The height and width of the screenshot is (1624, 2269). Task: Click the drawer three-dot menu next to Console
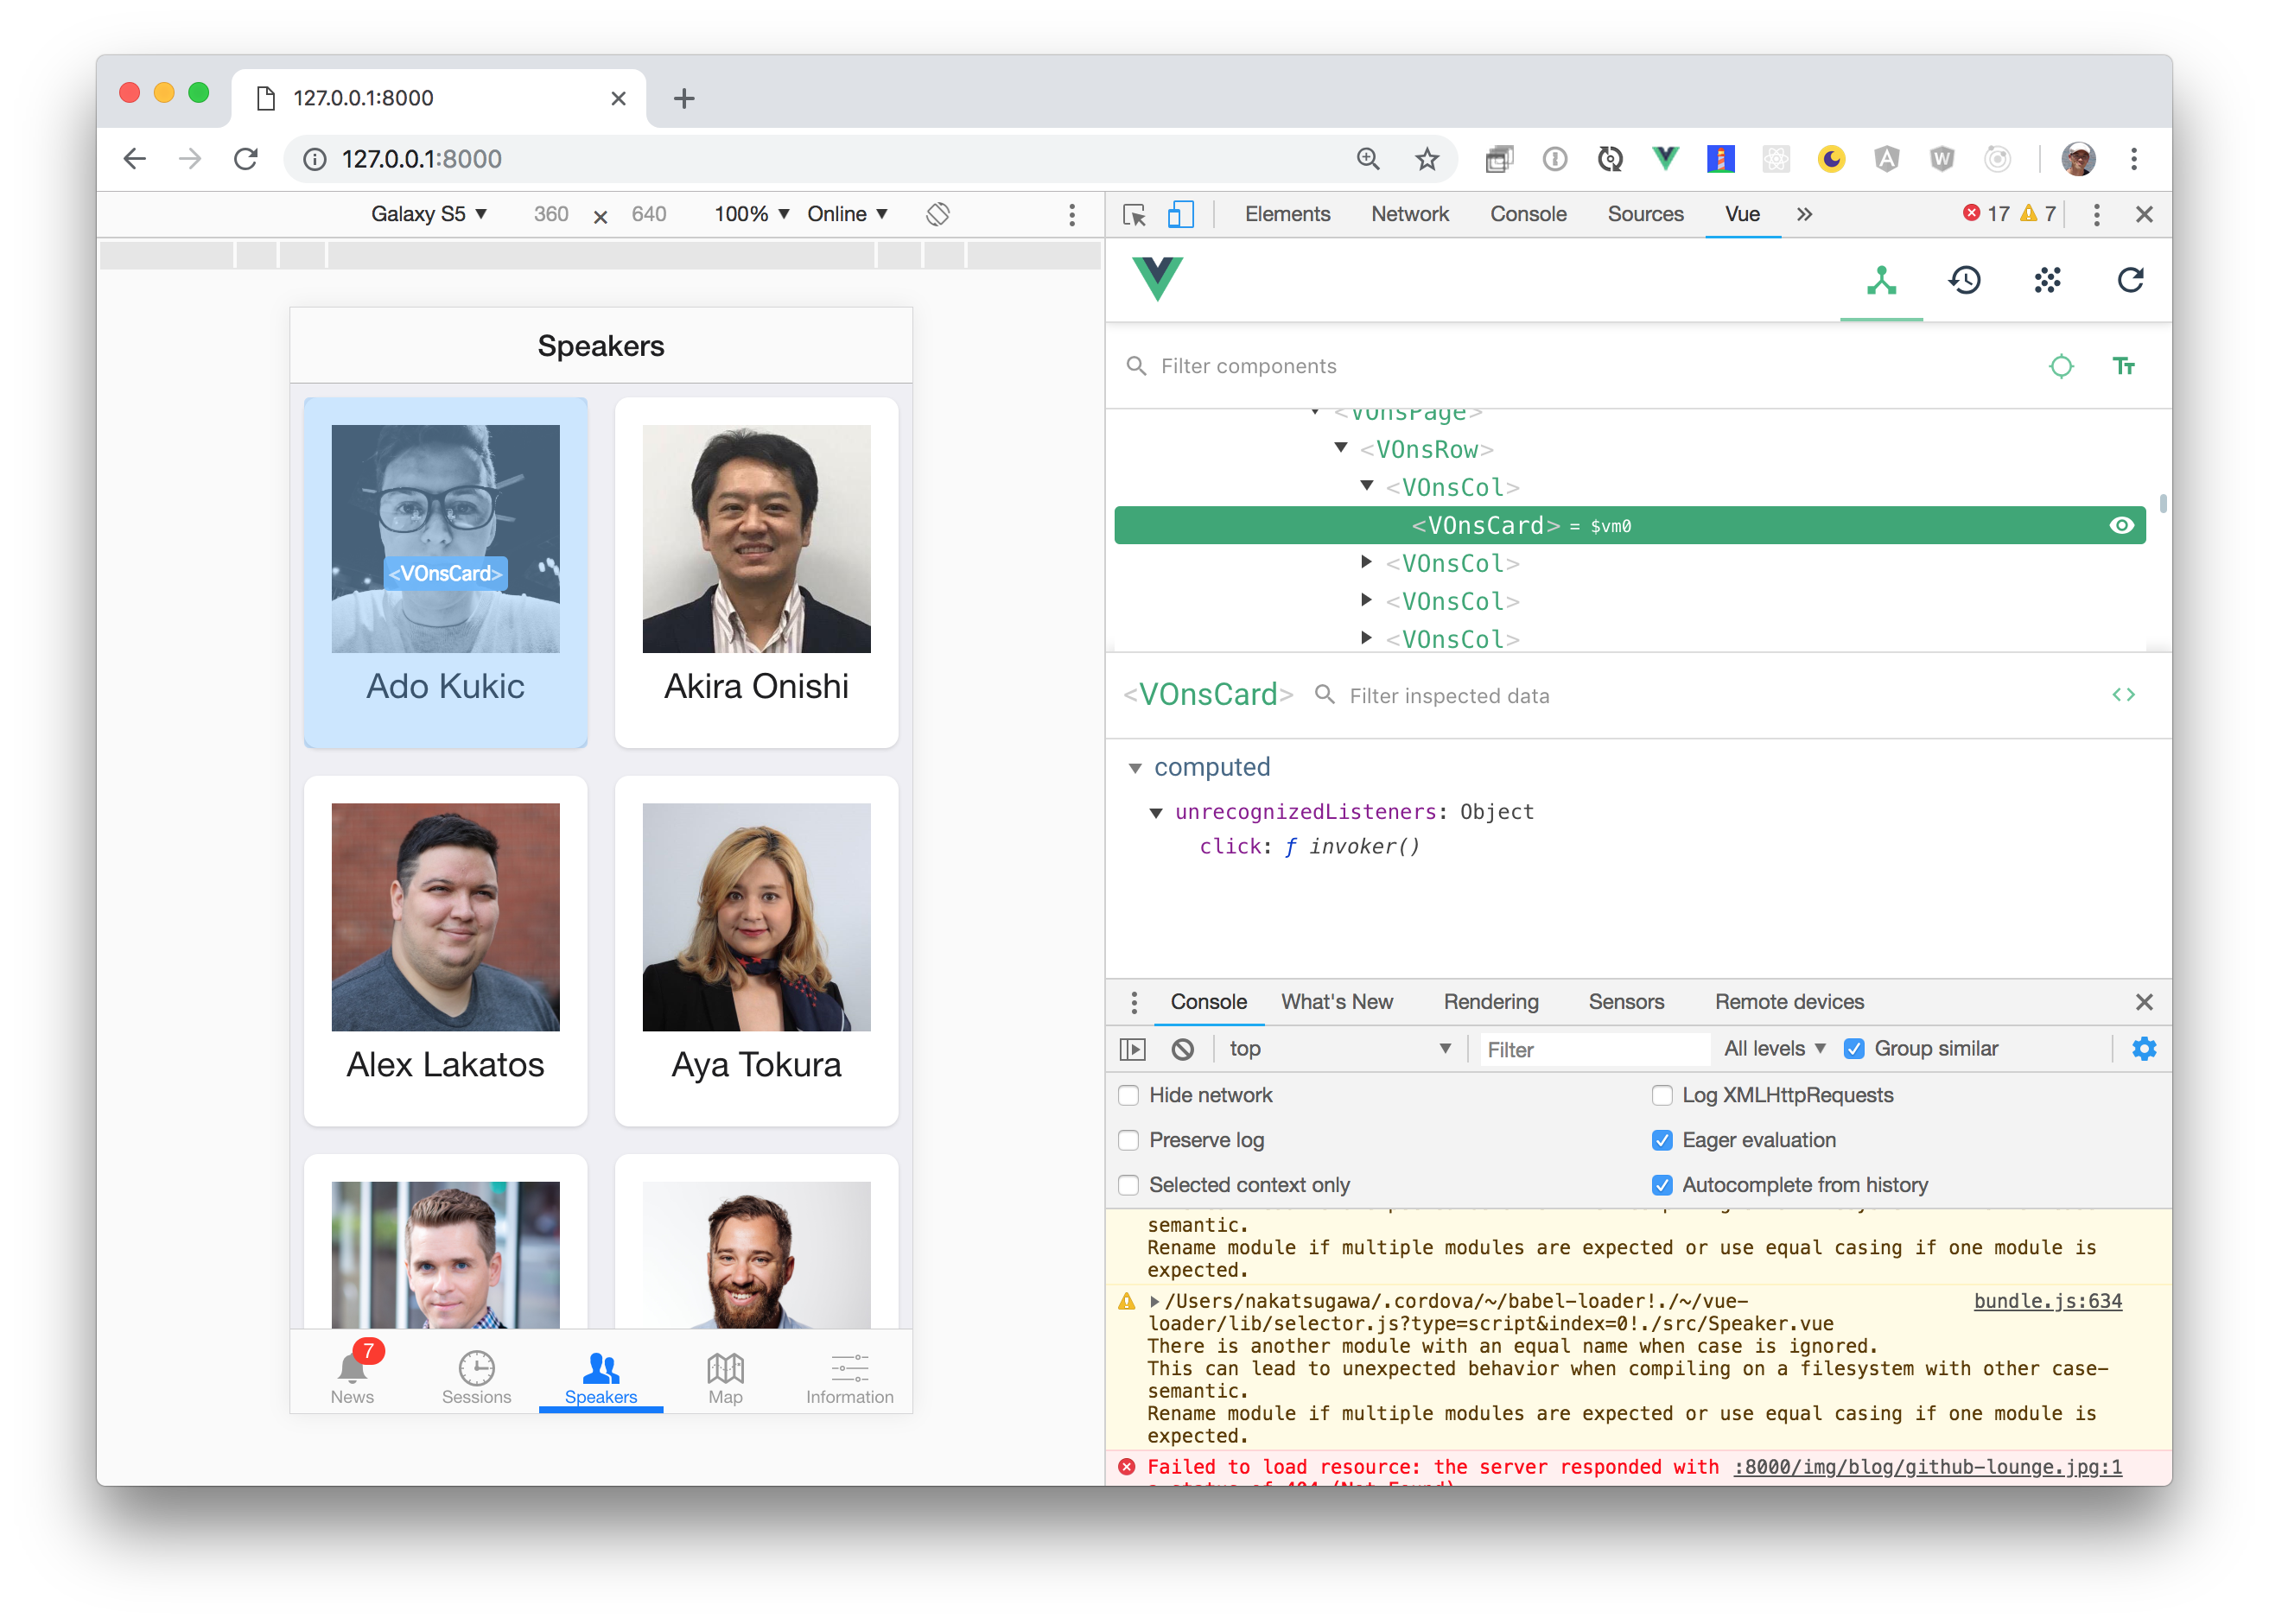pyautogui.click(x=1134, y=1002)
